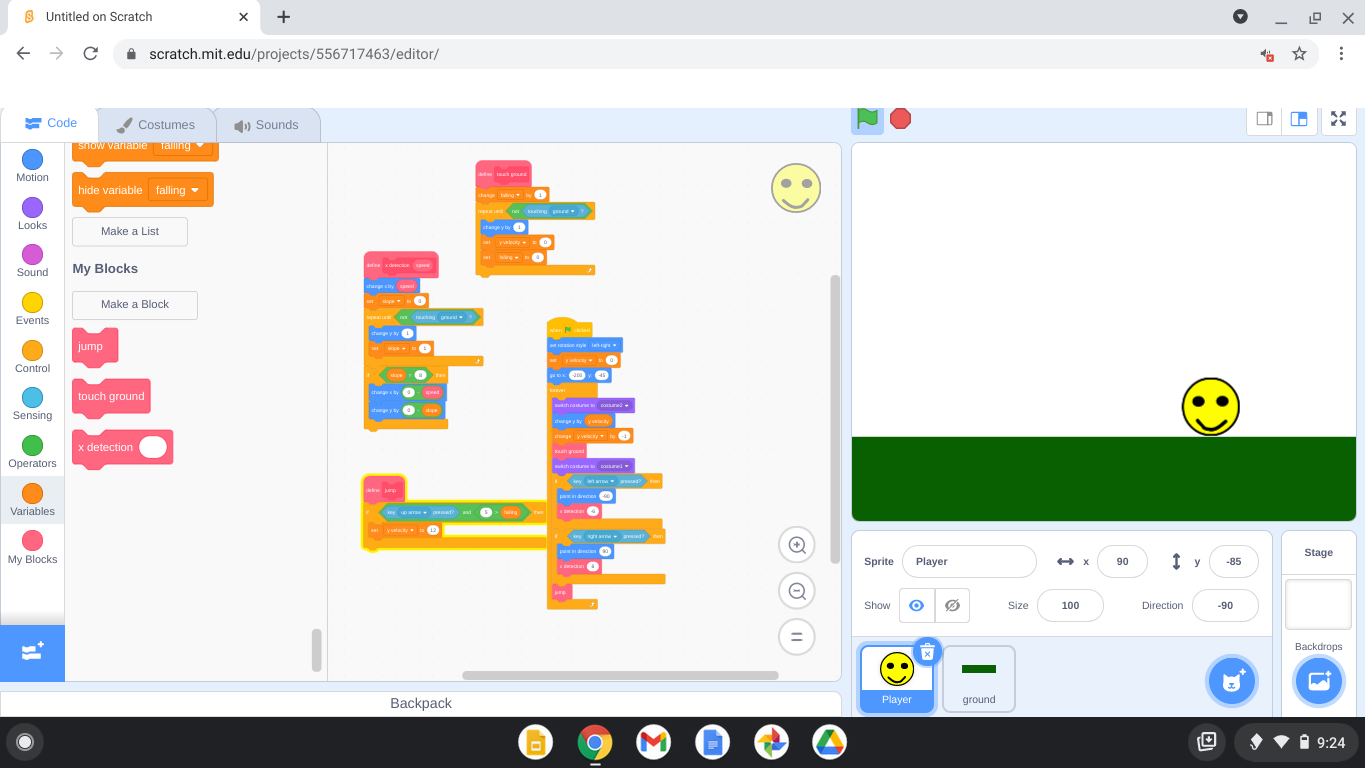
Task: Delete the Player sprite via its trash icon
Action: pyautogui.click(x=927, y=651)
